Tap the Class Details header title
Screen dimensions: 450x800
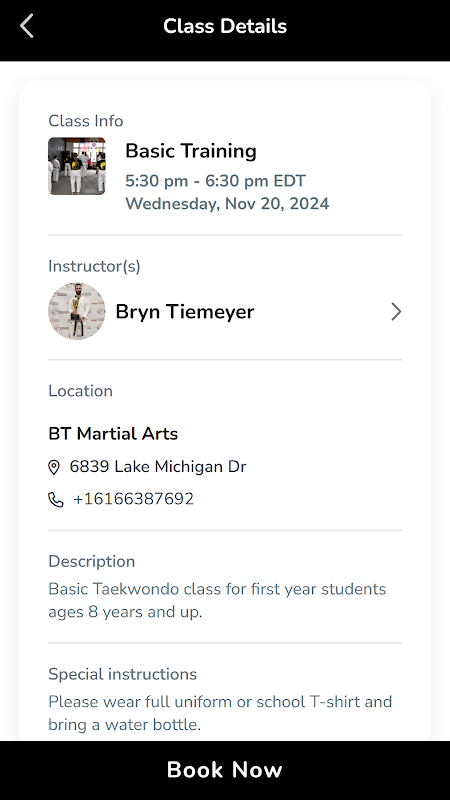click(x=225, y=26)
